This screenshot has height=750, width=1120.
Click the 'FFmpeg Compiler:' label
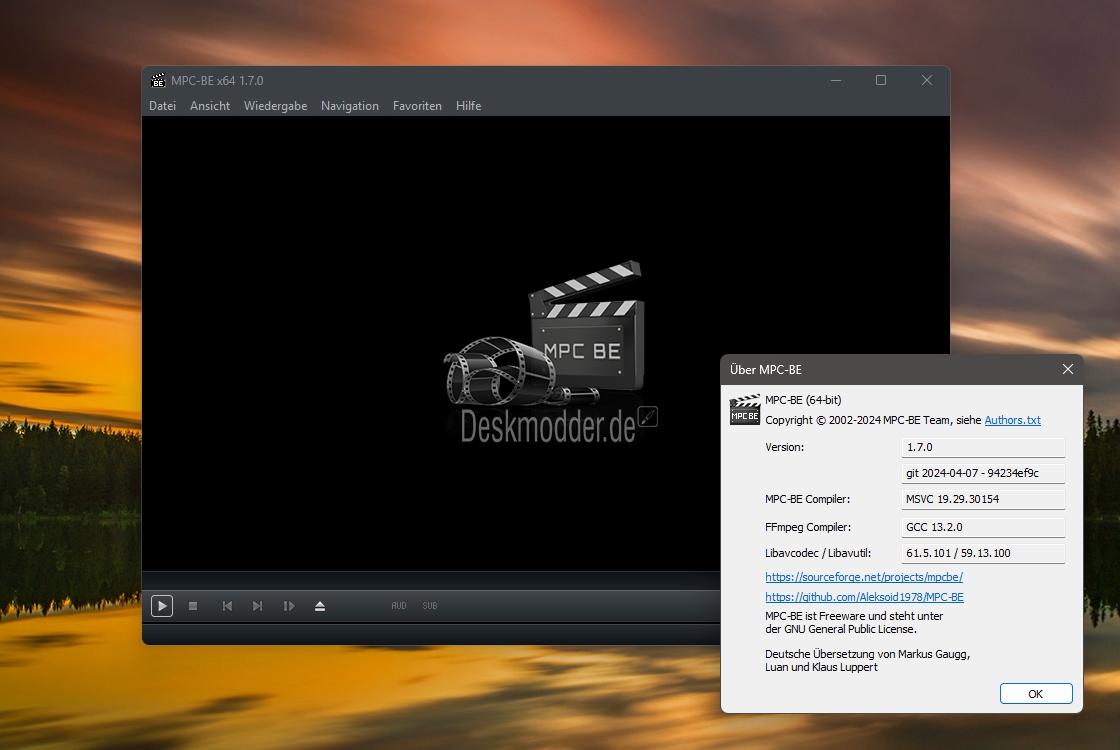tap(808, 527)
